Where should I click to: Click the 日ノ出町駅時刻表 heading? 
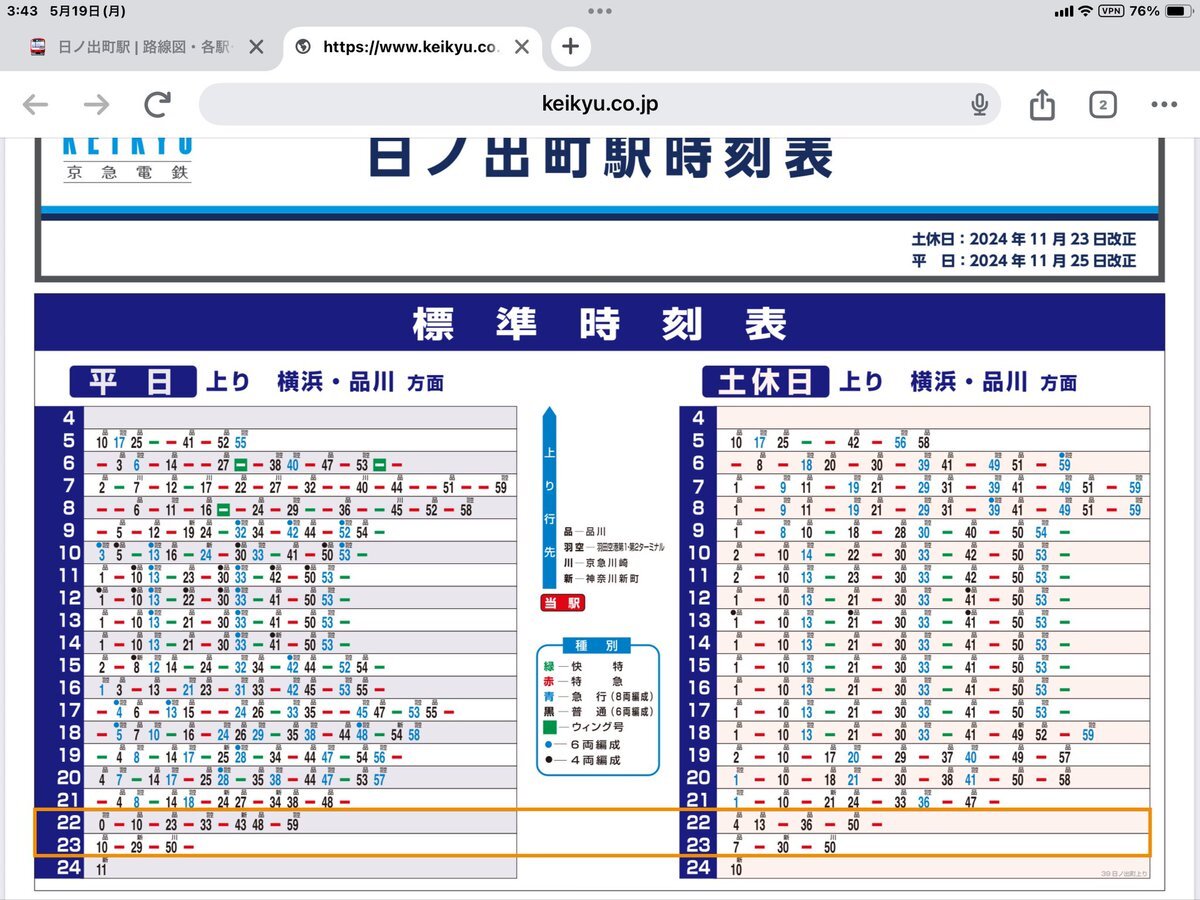pyautogui.click(x=600, y=159)
